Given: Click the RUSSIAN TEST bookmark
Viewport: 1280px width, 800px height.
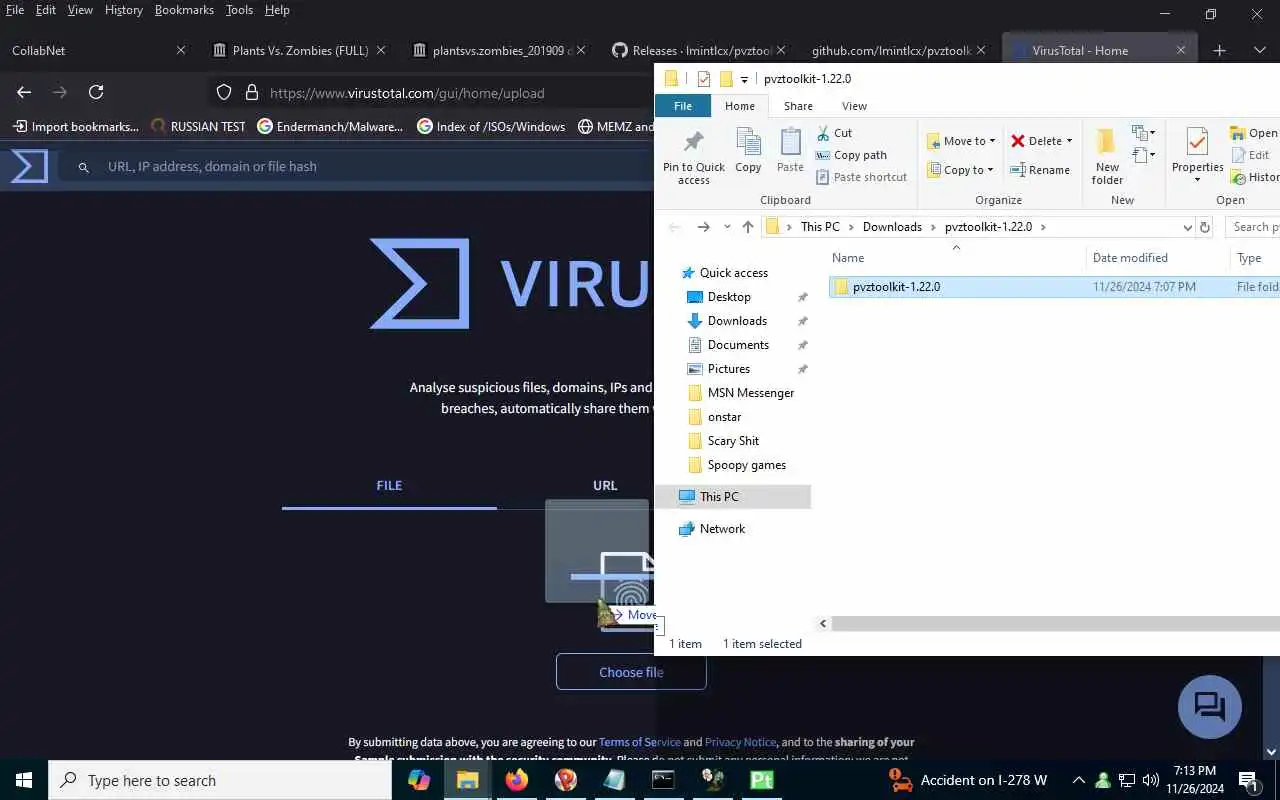Looking at the screenshot, I should tap(198, 127).
